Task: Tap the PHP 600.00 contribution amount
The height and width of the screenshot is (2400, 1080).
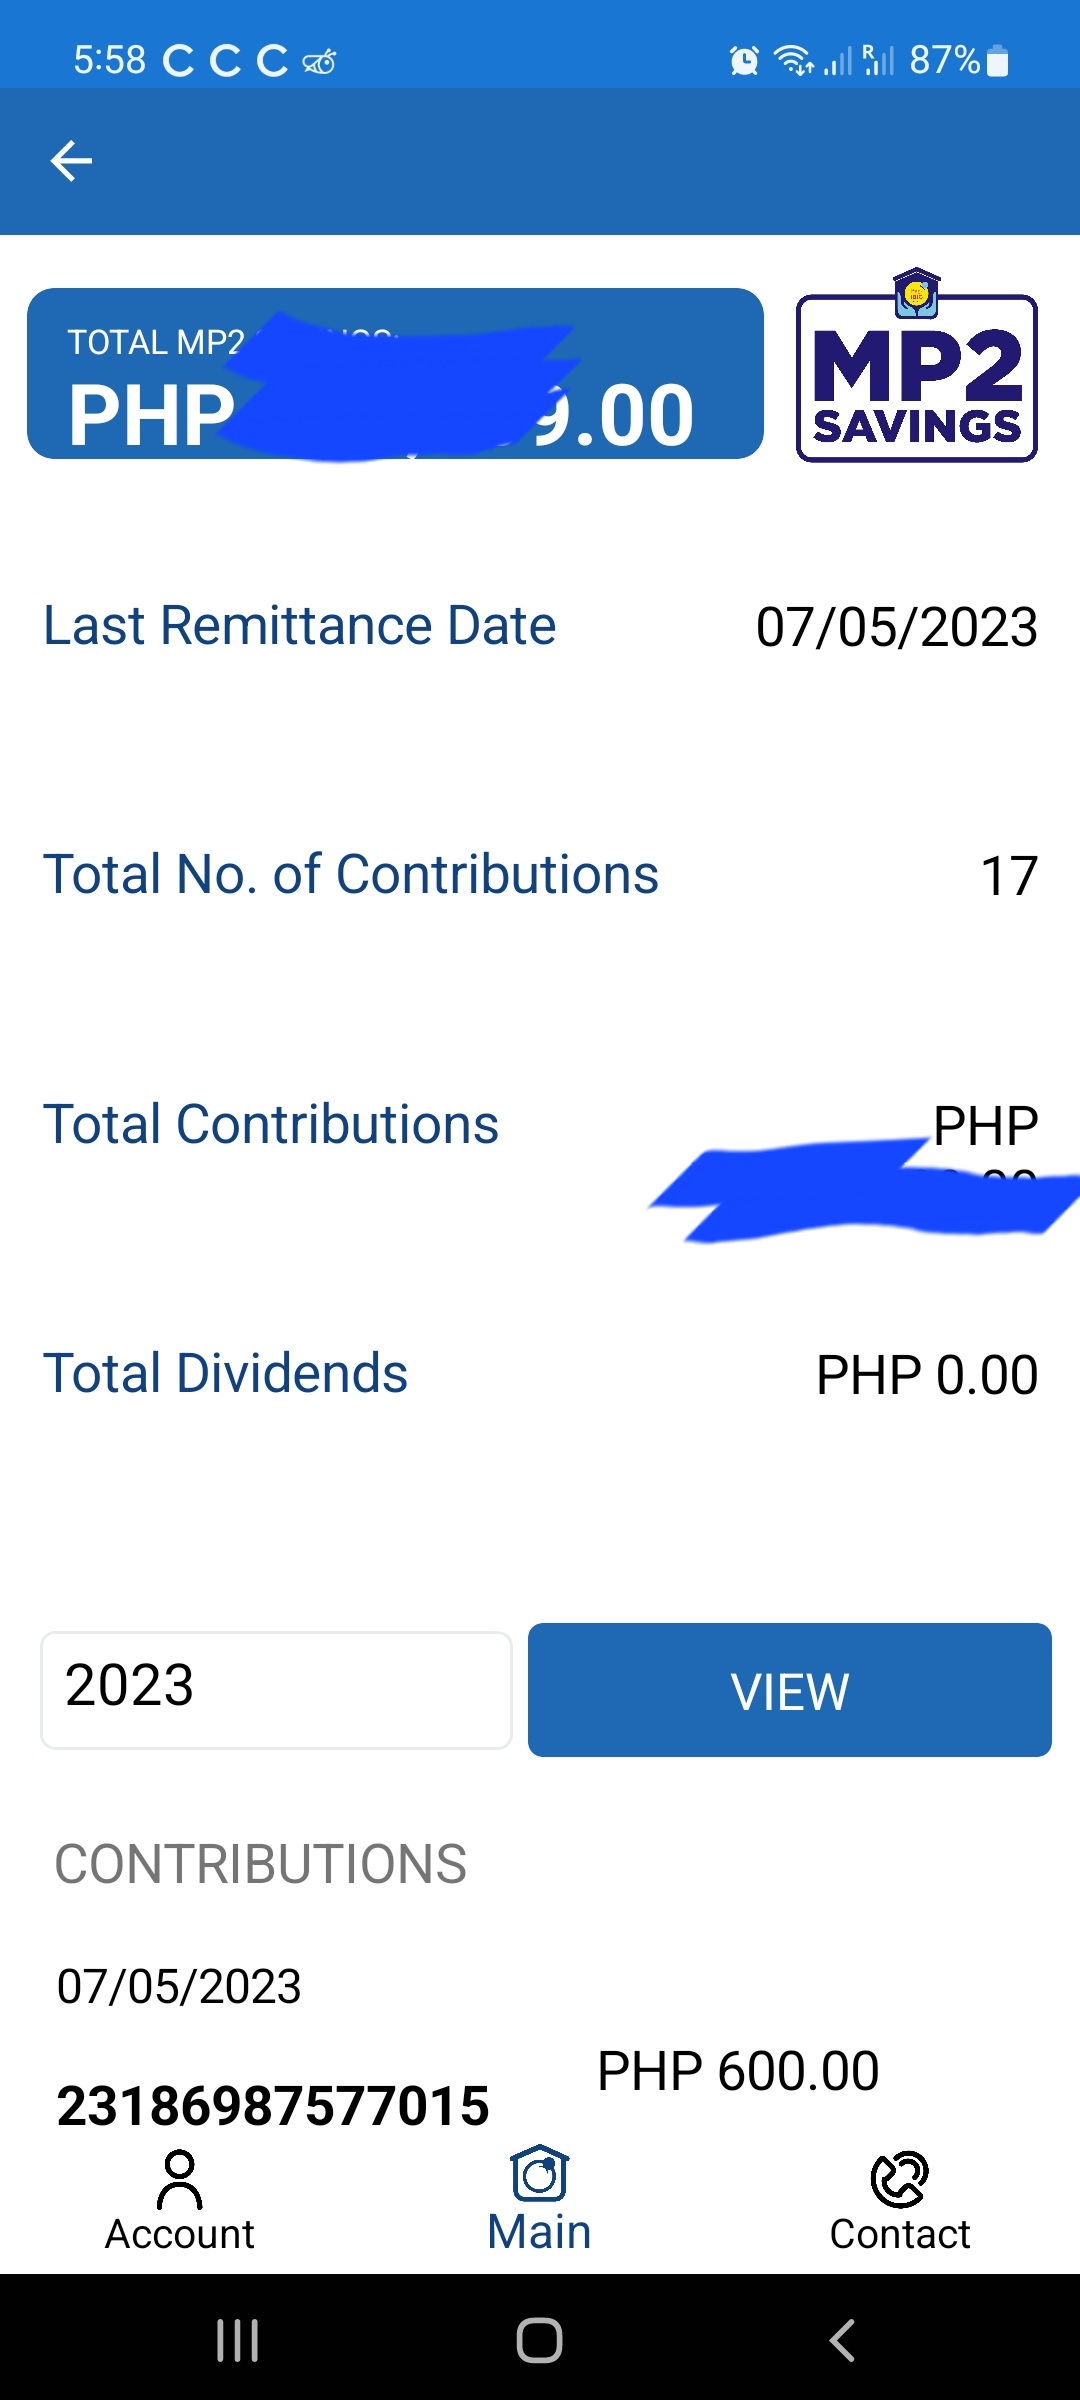Action: pyautogui.click(x=738, y=2070)
